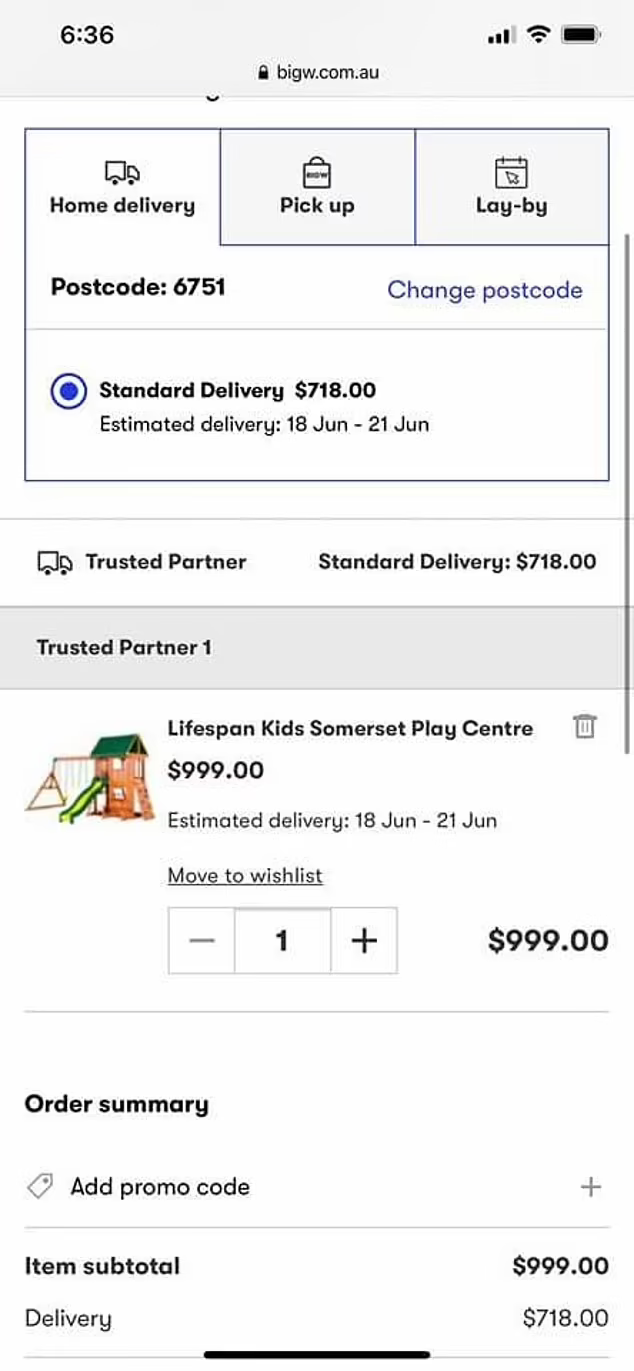Switch to the Lay-by tab

point(511,187)
